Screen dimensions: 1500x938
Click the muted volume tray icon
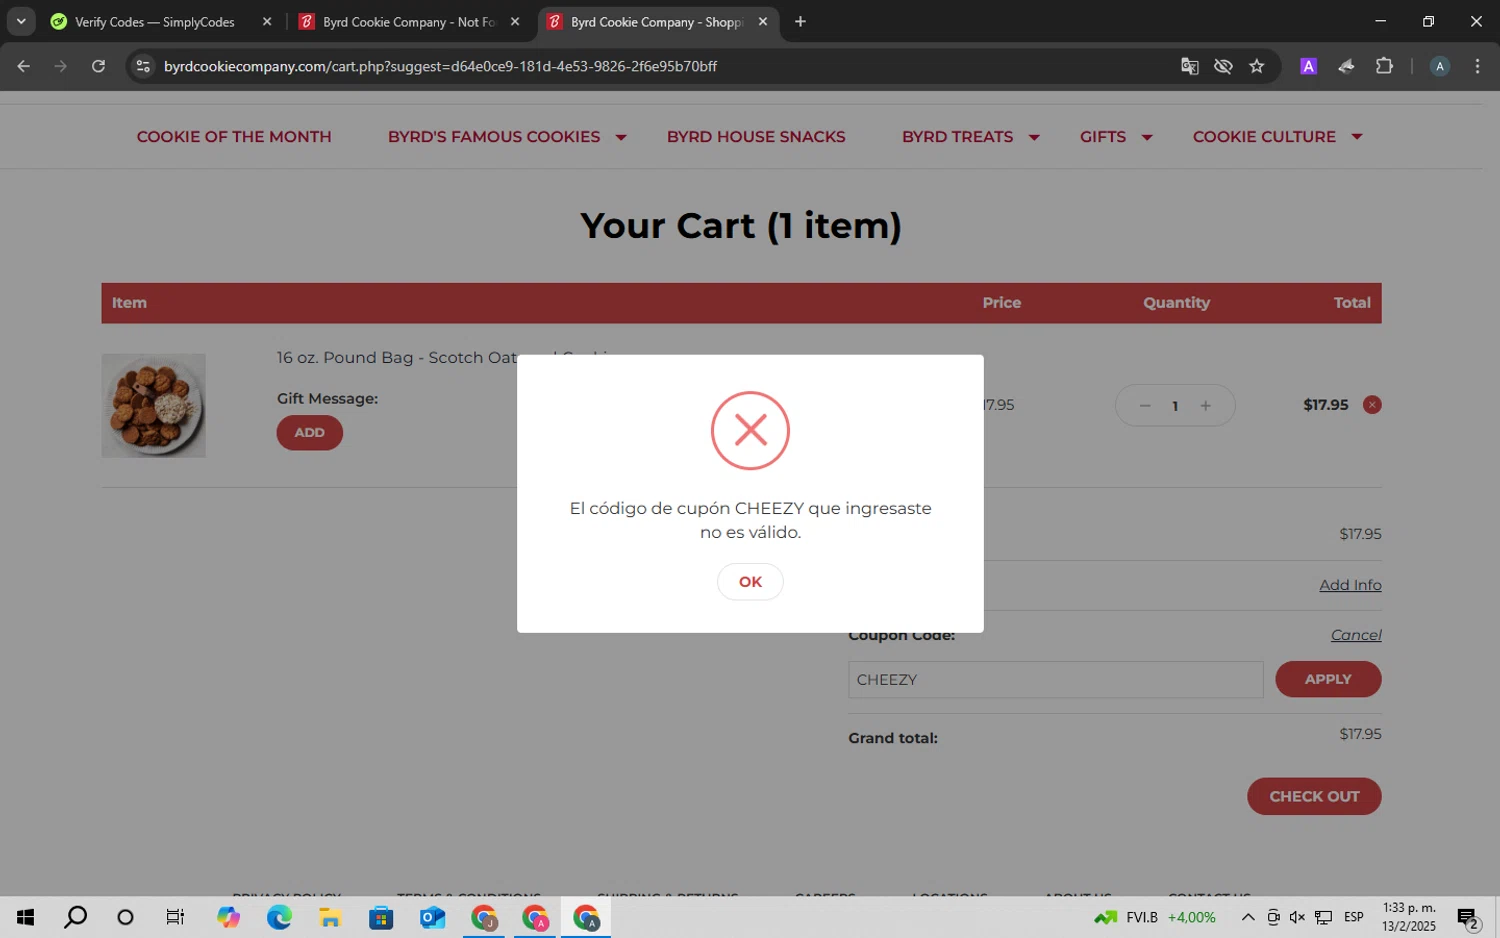1297,917
